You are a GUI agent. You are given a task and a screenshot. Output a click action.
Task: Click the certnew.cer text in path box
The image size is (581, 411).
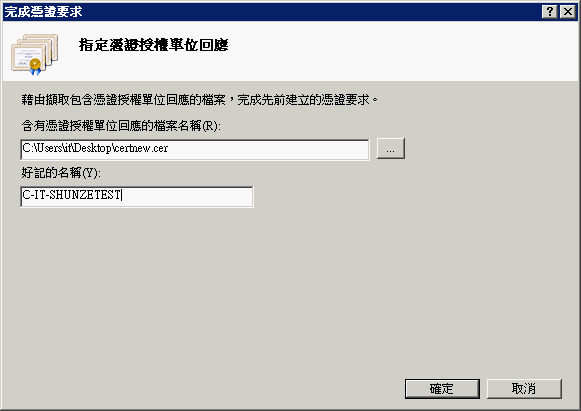click(141, 148)
